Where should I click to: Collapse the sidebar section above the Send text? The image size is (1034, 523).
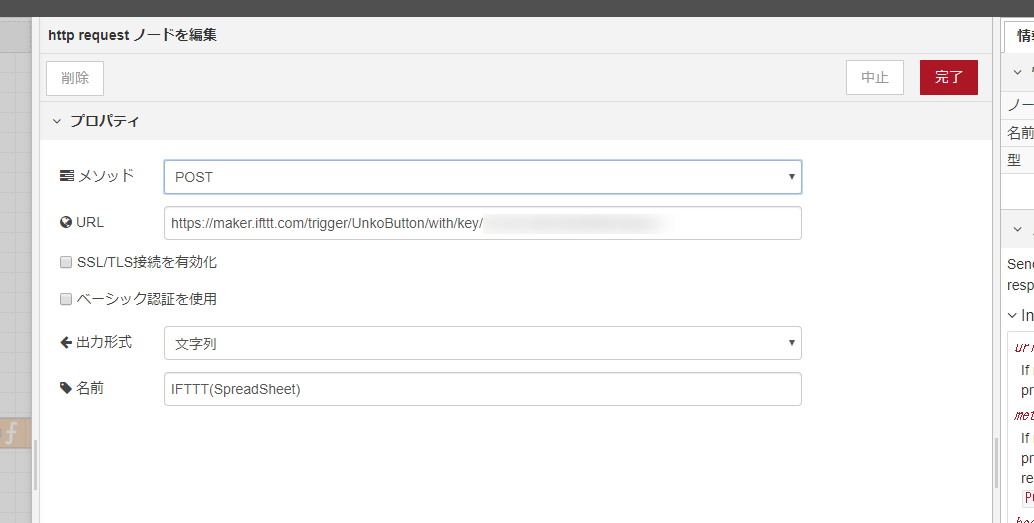click(1017, 229)
